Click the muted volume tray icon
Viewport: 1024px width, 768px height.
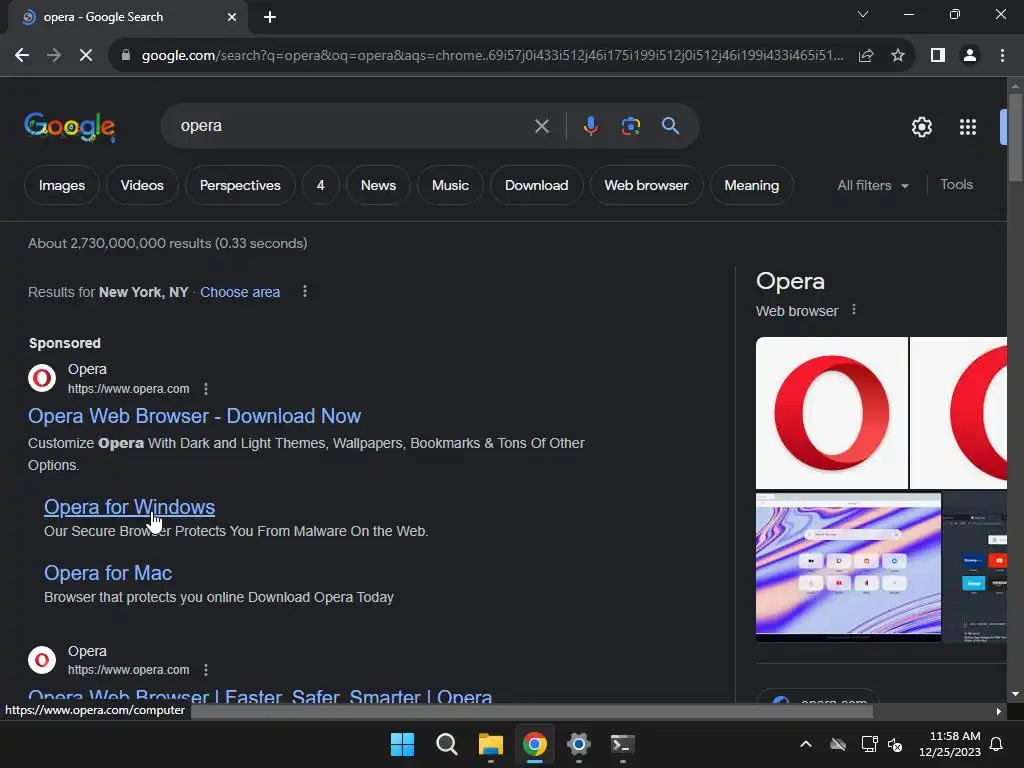(895, 744)
